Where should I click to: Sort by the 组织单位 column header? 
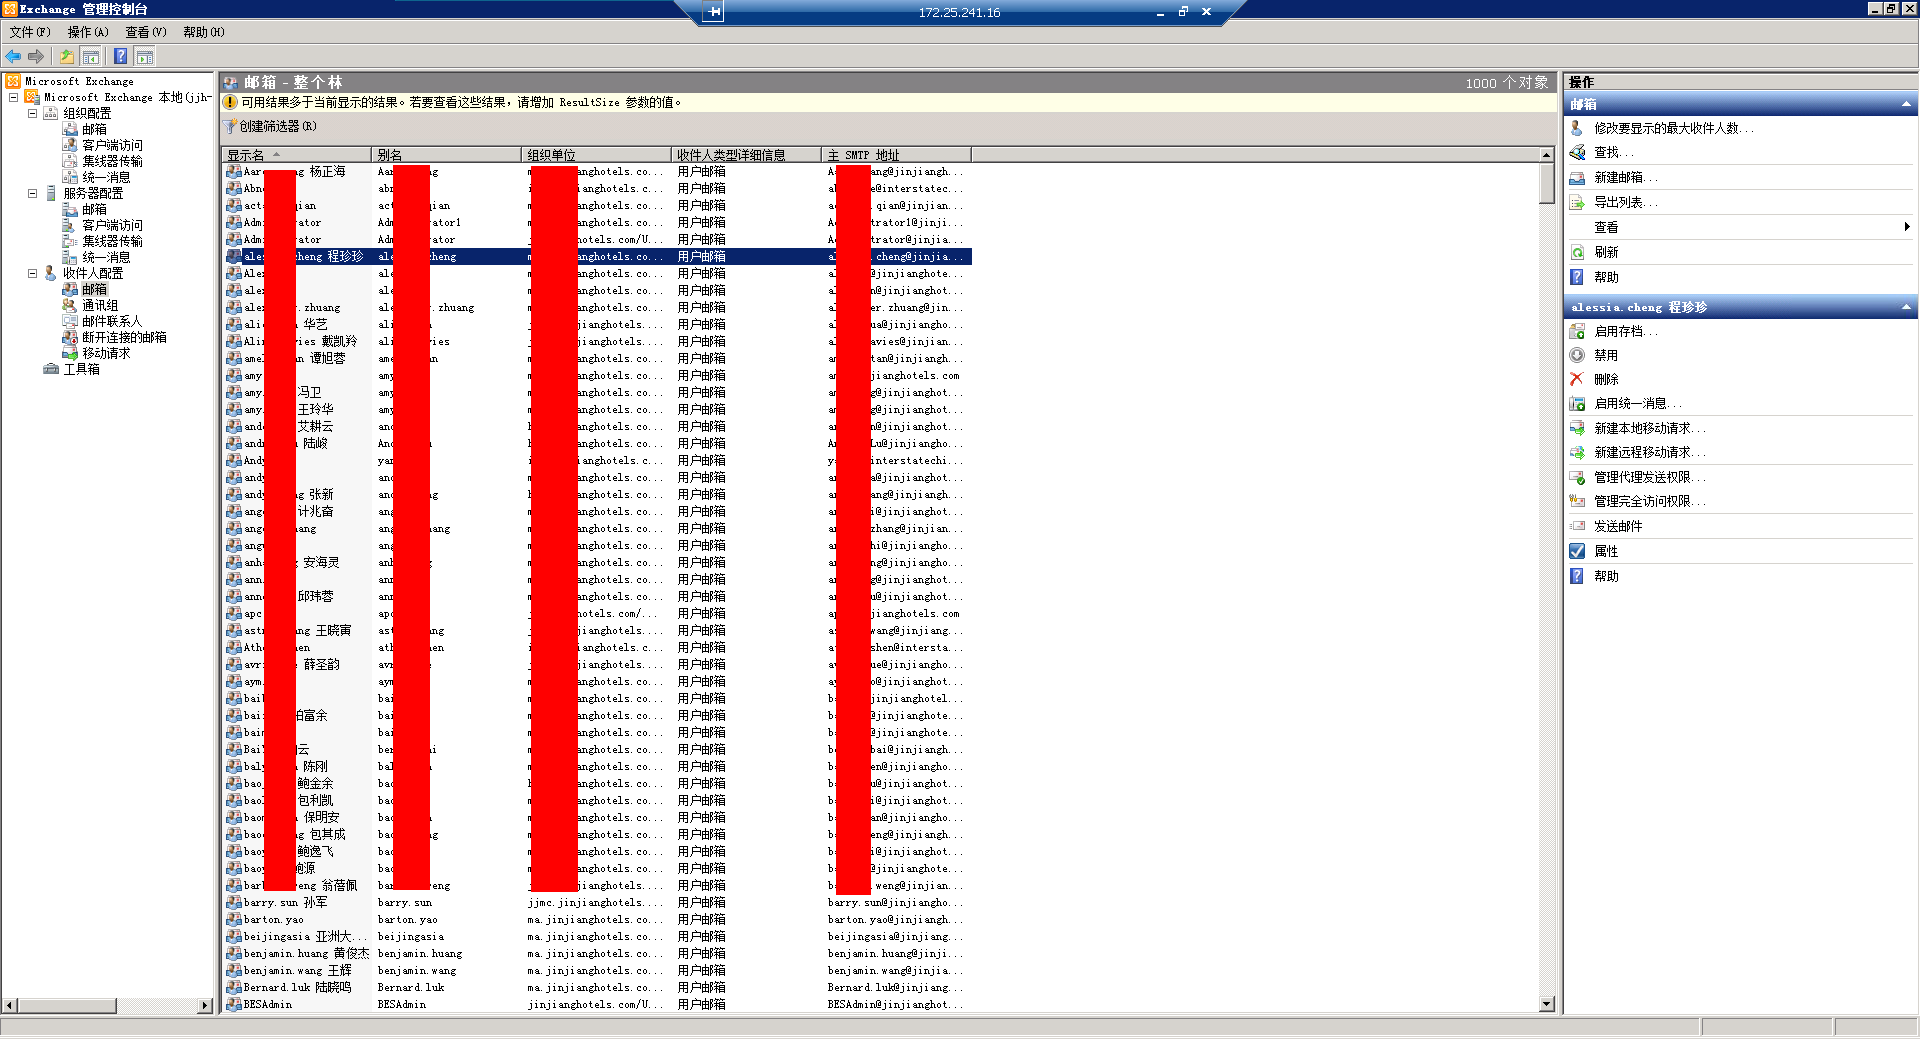click(596, 155)
